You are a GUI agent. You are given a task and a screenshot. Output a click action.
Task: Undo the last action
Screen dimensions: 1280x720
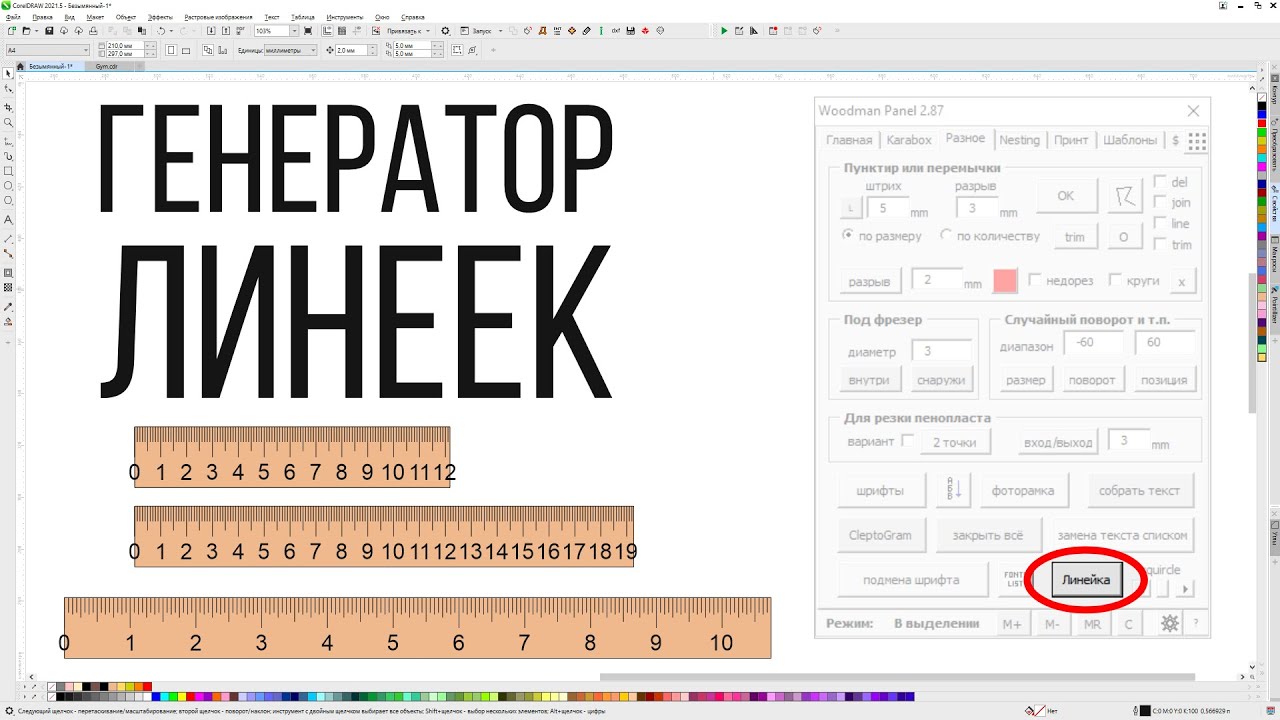pos(160,31)
